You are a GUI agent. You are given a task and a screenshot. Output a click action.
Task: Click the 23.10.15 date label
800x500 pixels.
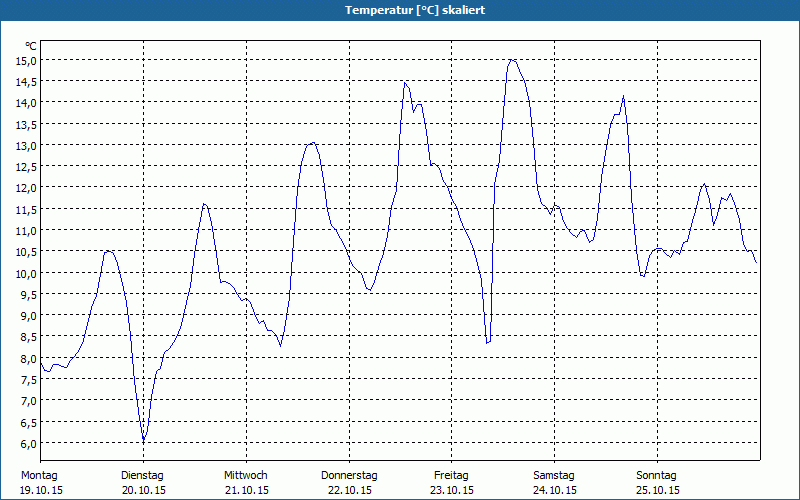[x=452, y=490]
